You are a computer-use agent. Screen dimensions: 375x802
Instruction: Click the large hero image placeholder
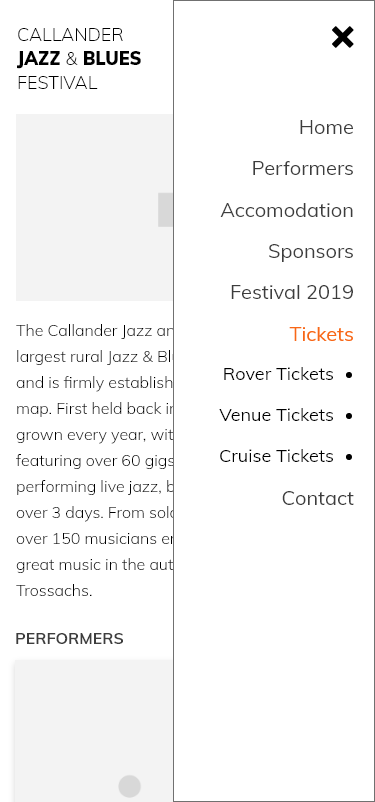point(95,207)
